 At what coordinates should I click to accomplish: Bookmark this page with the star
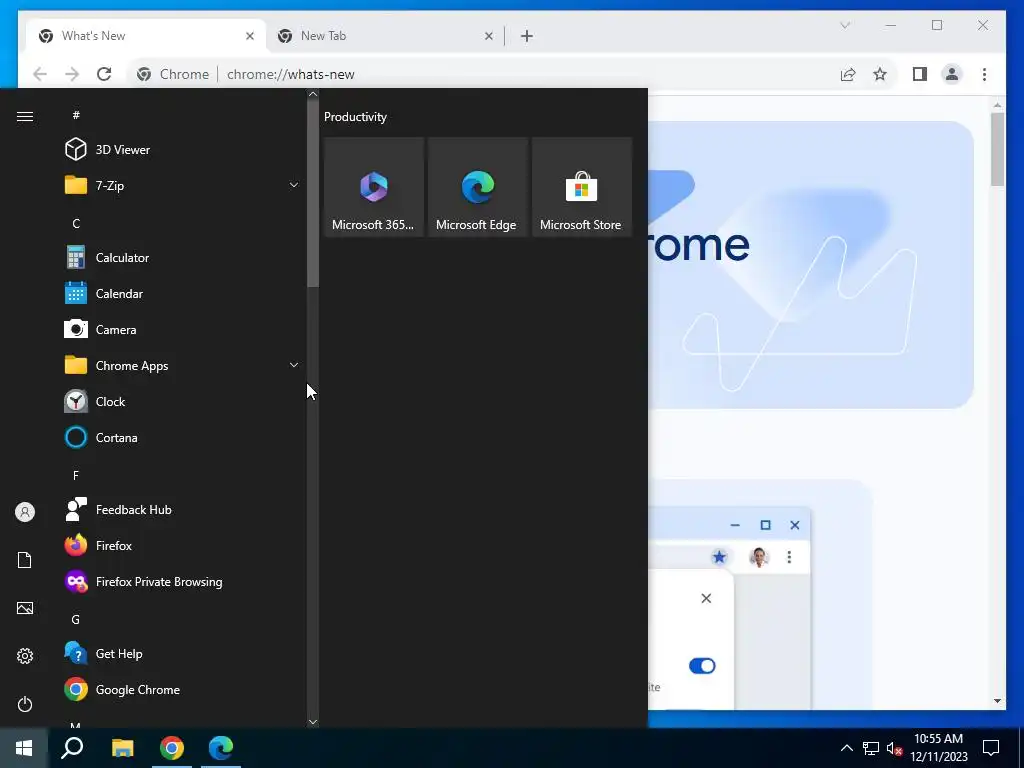coord(880,74)
